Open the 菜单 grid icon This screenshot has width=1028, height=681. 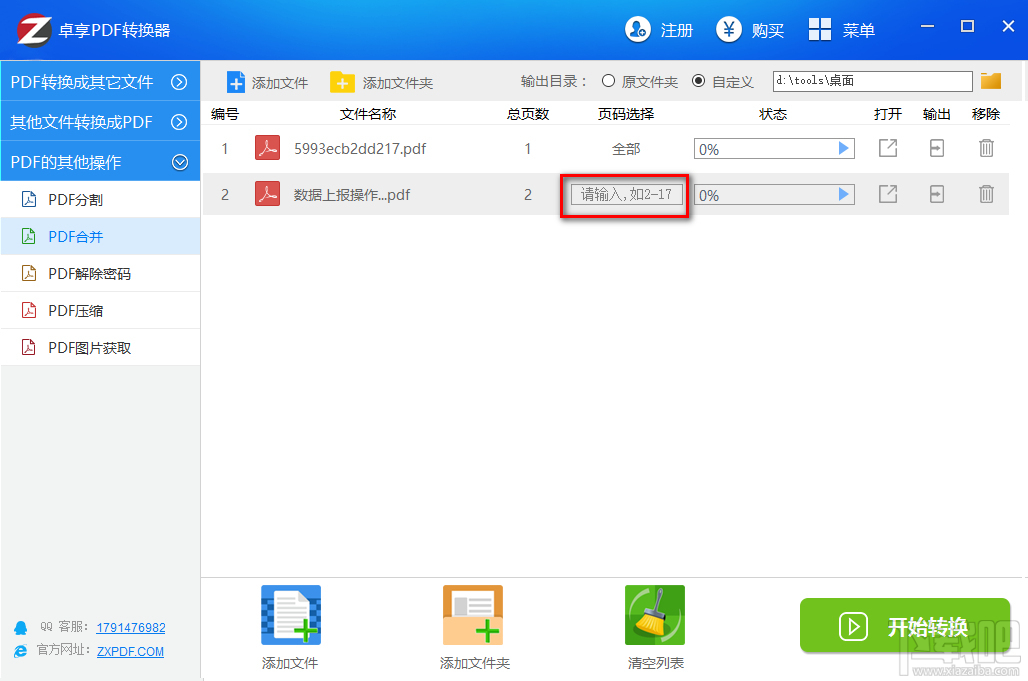[x=820, y=29]
